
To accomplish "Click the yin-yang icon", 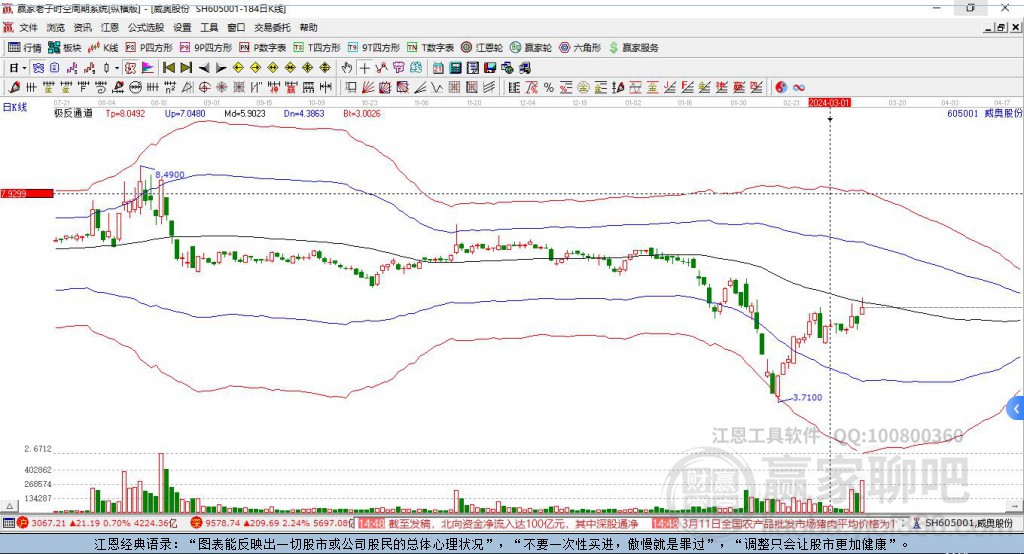I will tap(781, 87).
